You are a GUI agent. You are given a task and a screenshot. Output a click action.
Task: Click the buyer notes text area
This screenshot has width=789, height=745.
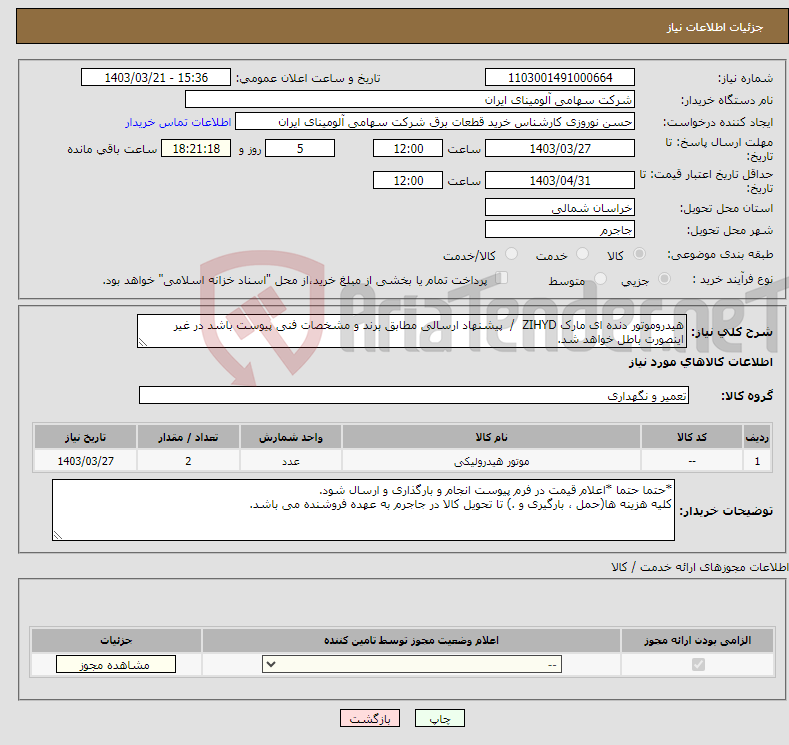pos(363,510)
